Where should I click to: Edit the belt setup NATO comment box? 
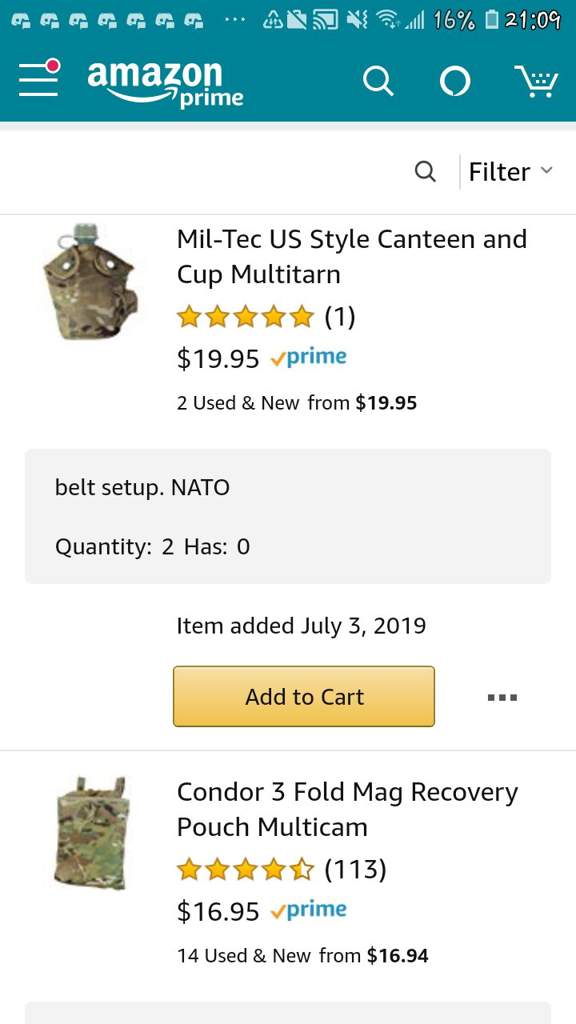coord(288,516)
